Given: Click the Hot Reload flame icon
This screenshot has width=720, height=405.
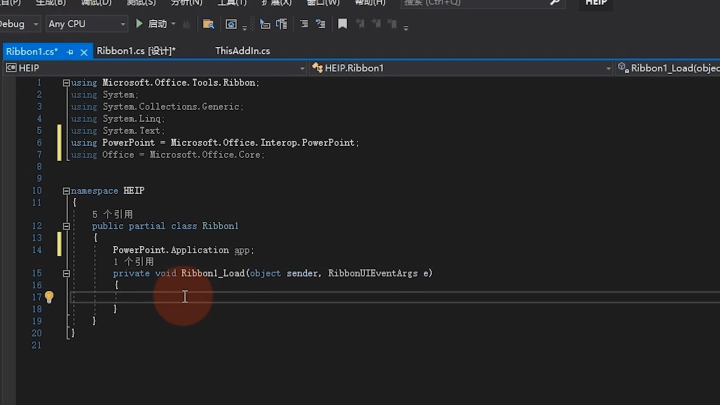Looking at the screenshot, I should [x=186, y=24].
